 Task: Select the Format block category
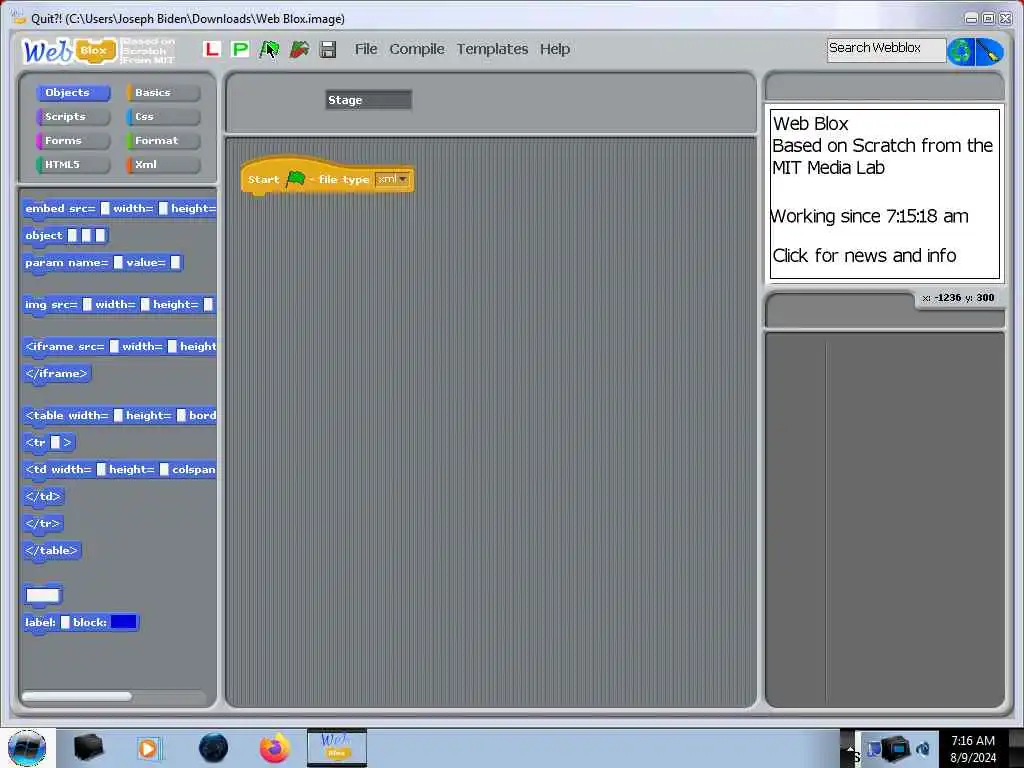163,140
